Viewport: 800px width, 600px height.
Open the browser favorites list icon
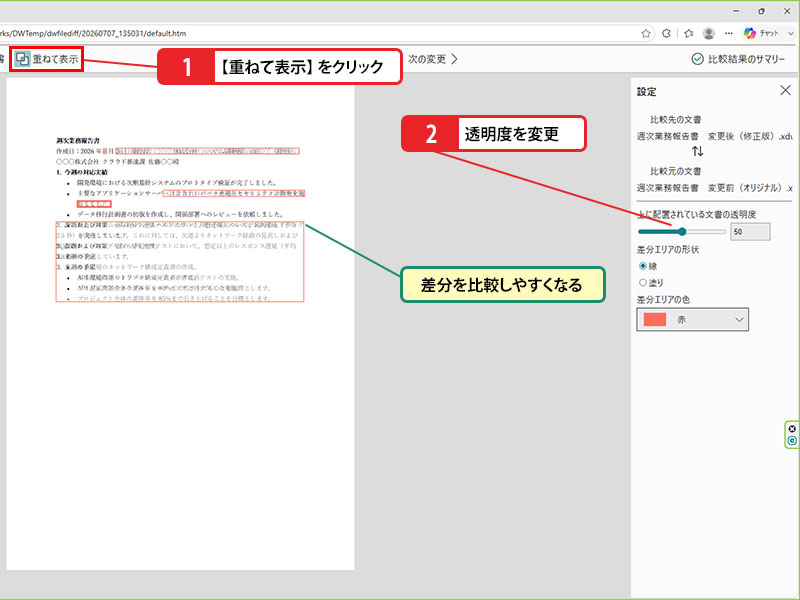coord(689,34)
